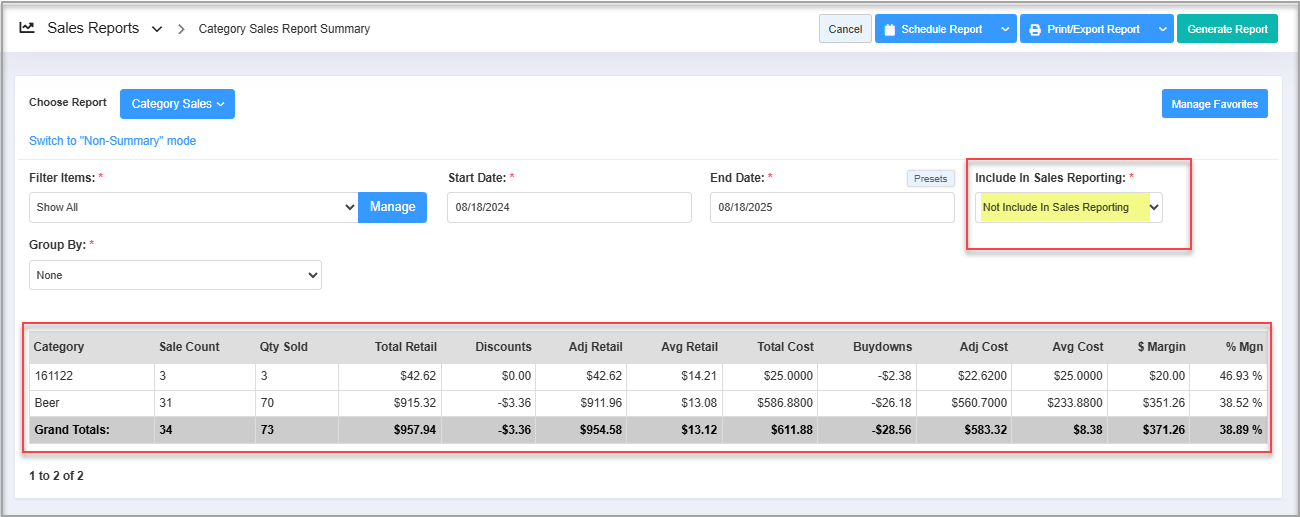Click the calendar icon on Schedule Report
This screenshot has height=517, width=1300.
[x=889, y=30]
